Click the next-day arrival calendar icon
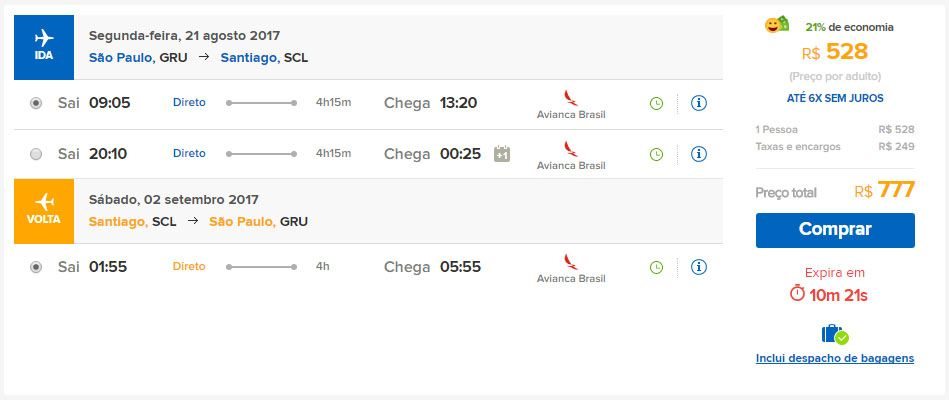This screenshot has width=949, height=400. point(502,154)
